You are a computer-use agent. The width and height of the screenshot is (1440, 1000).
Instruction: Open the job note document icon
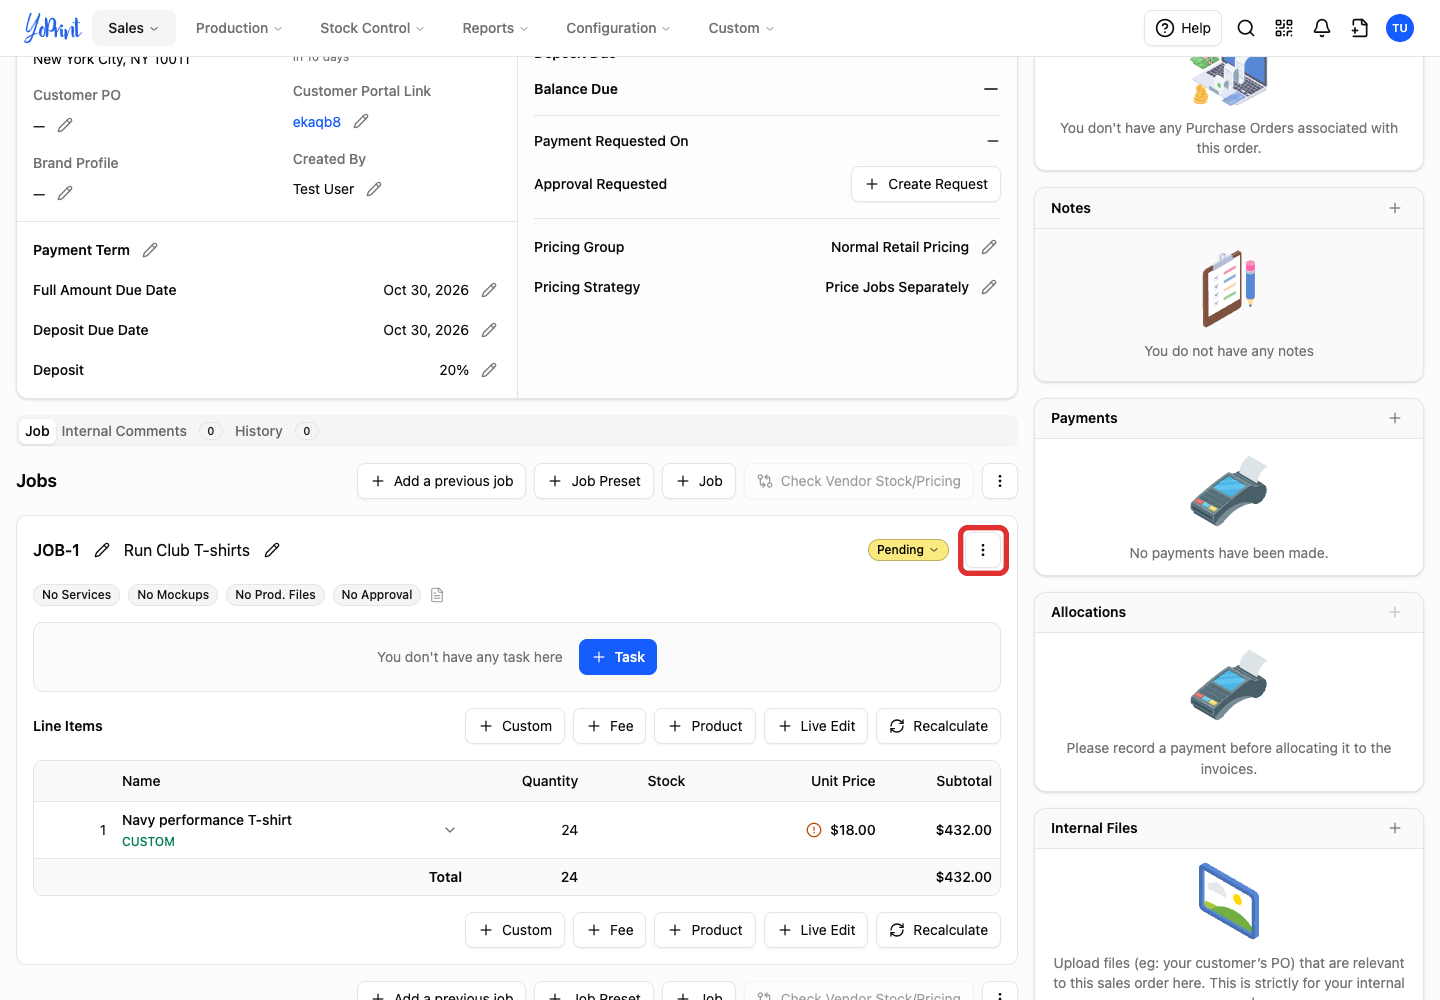click(437, 595)
